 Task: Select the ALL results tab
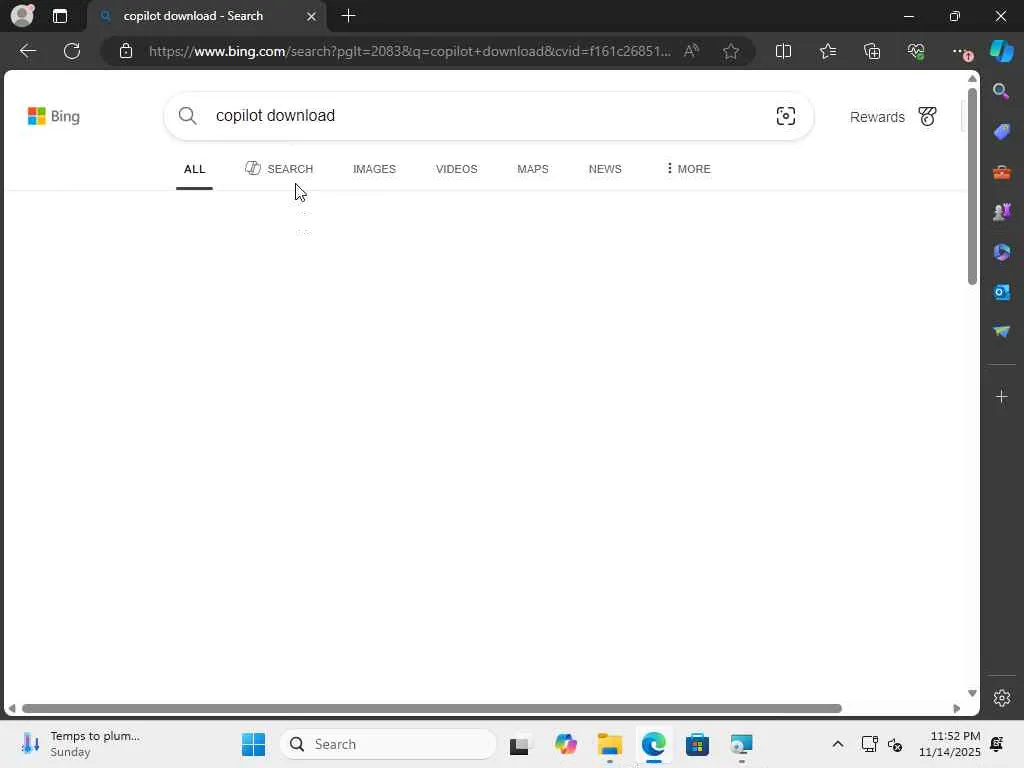pyautogui.click(x=194, y=169)
